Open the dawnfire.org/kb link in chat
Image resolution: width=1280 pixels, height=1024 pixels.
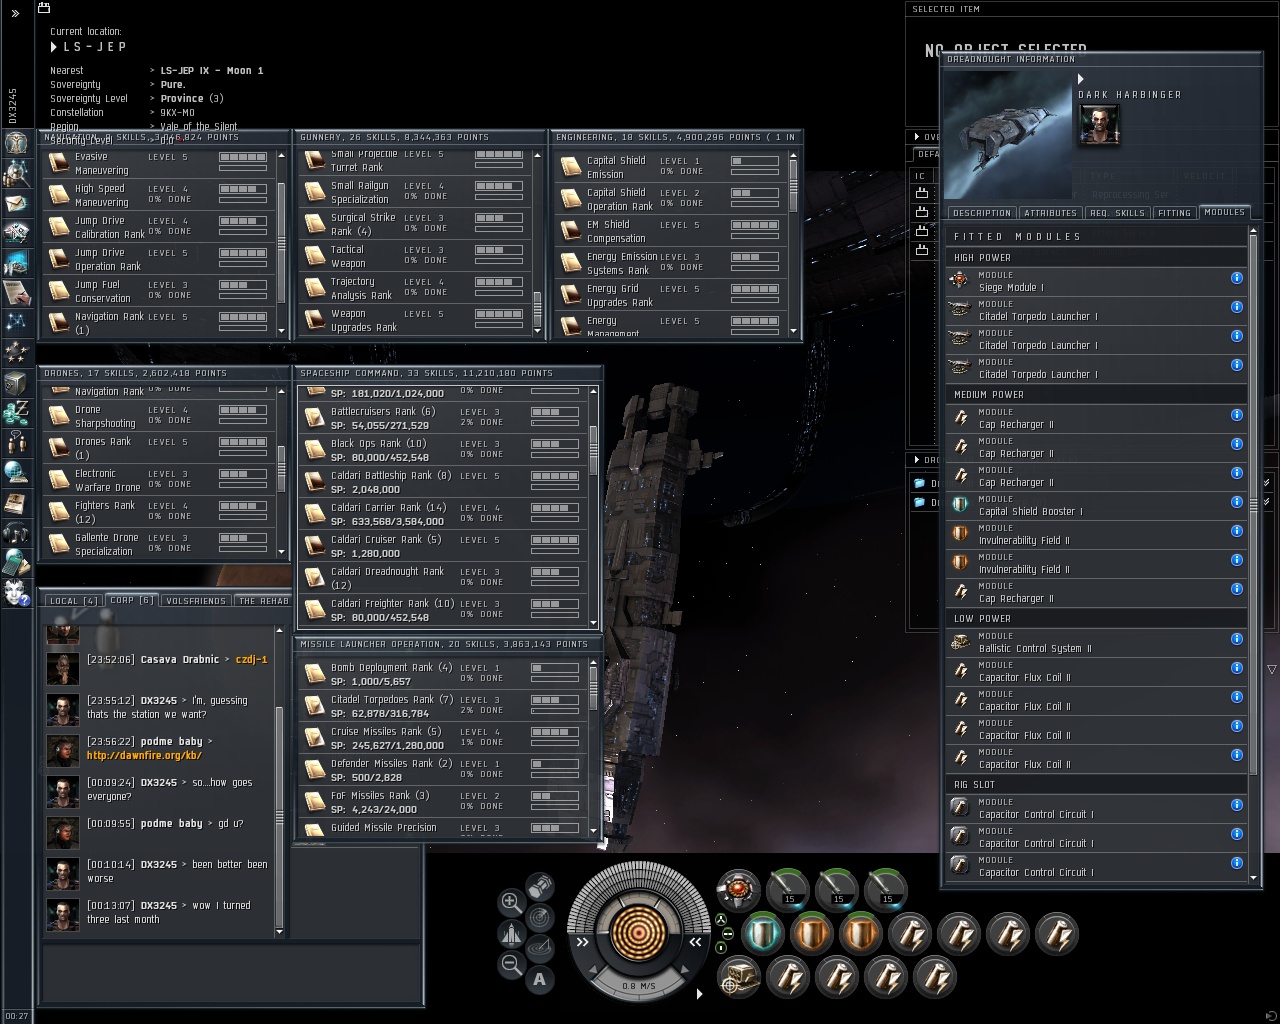pos(144,756)
